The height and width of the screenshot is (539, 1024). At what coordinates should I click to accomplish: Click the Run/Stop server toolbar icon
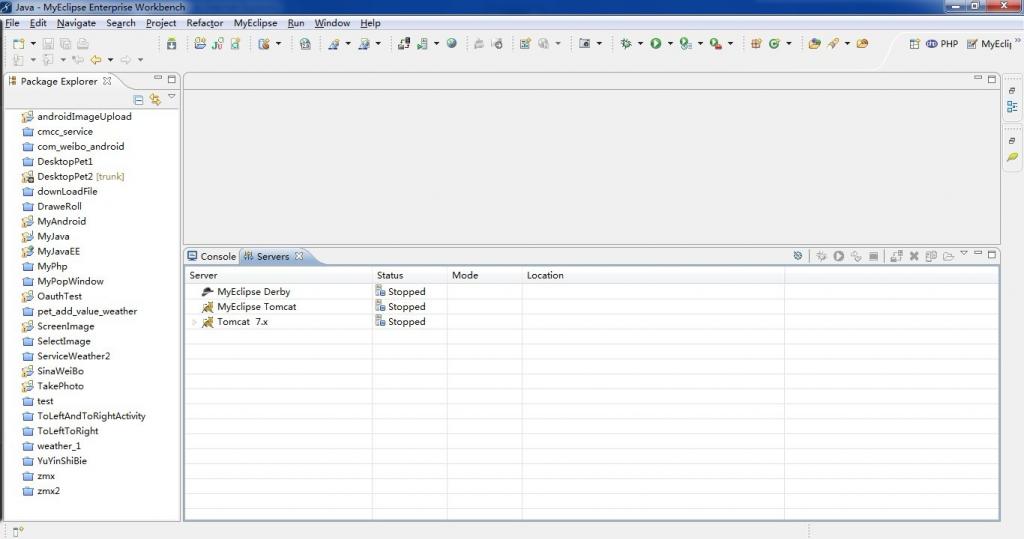pos(423,44)
